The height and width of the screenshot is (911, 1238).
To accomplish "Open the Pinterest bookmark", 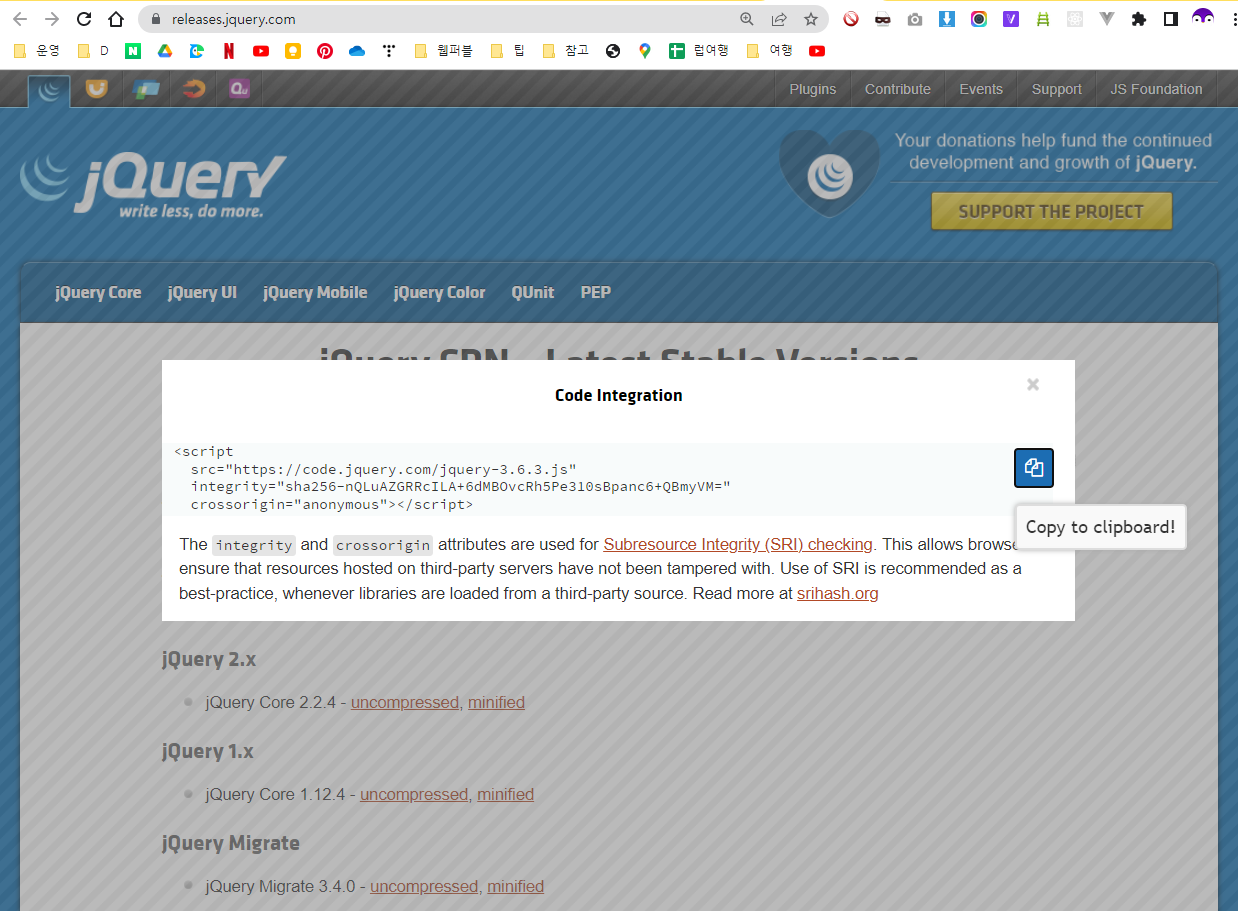I will (x=325, y=51).
